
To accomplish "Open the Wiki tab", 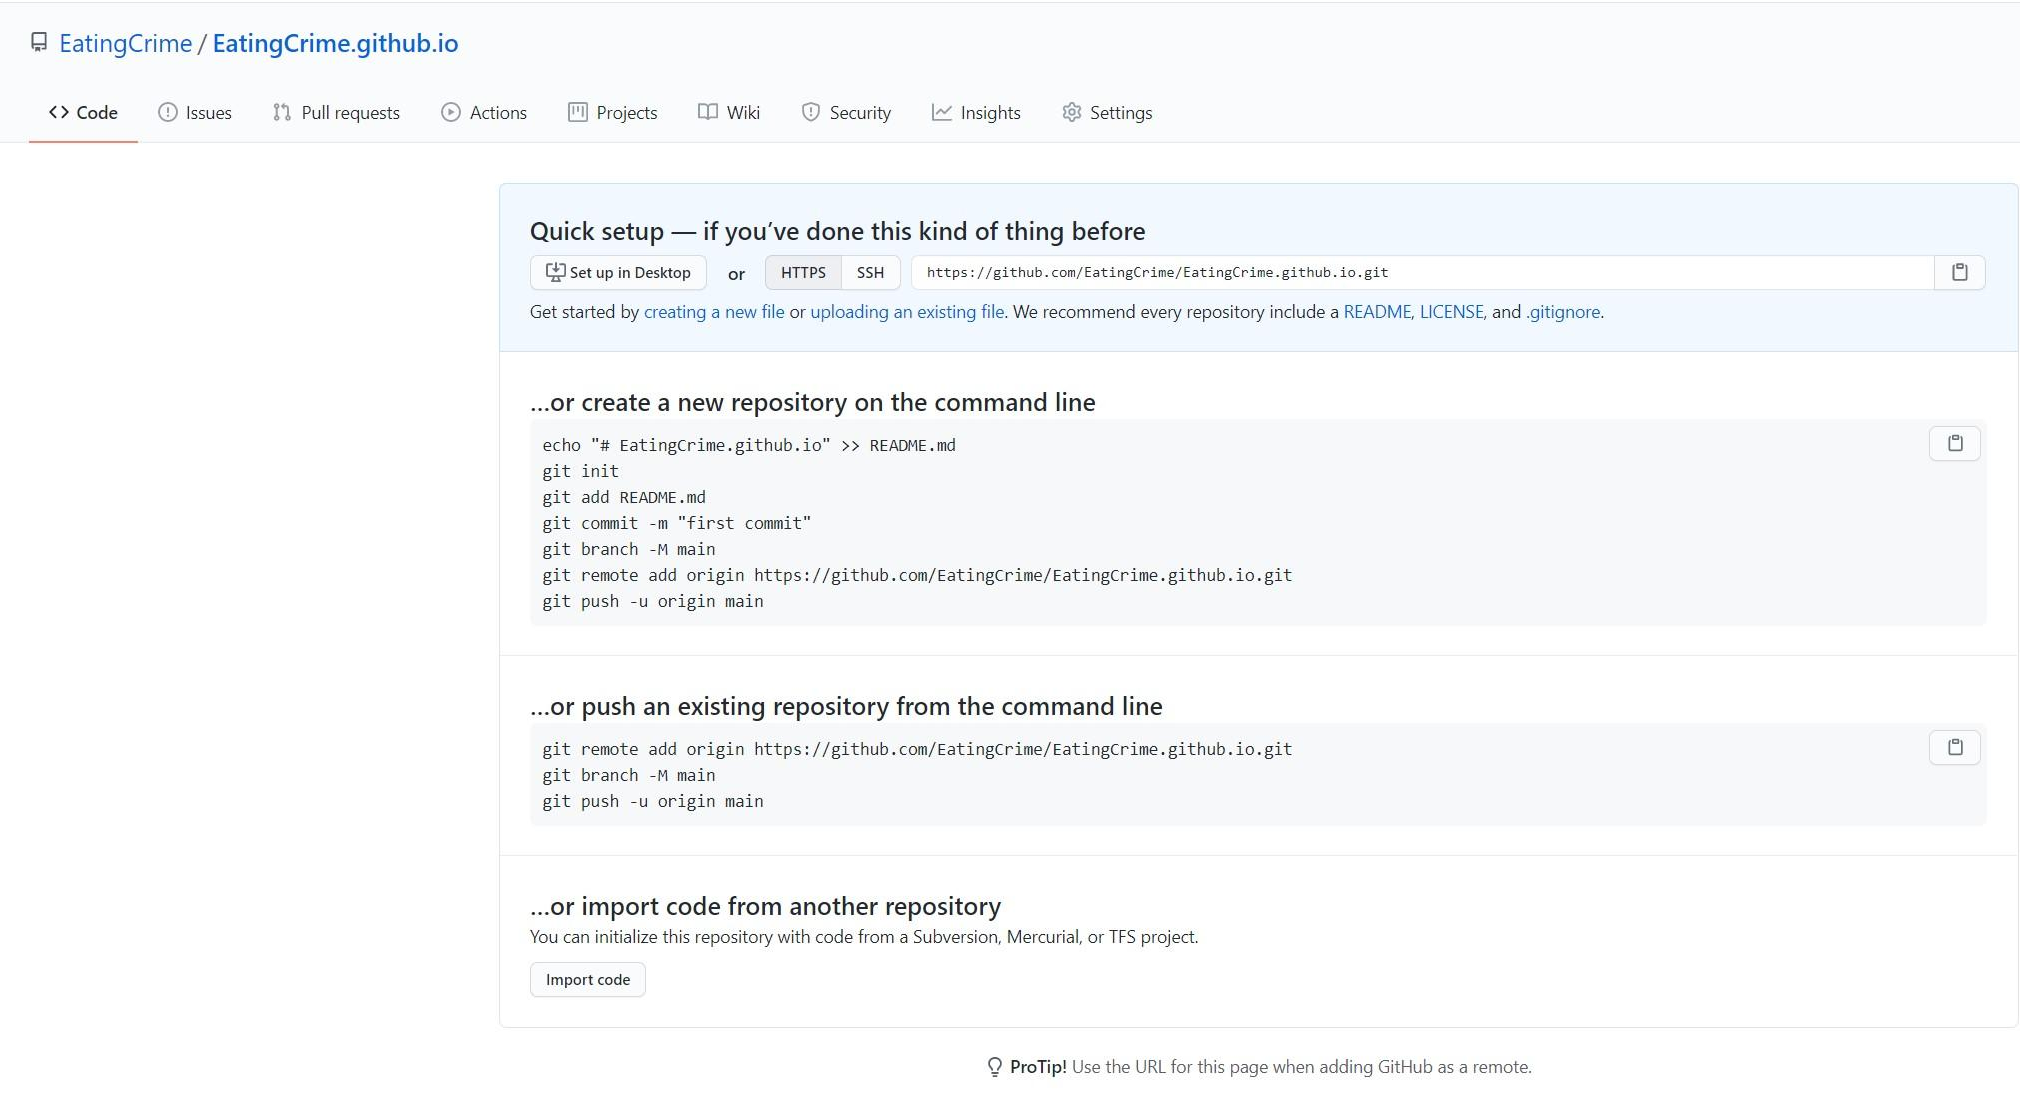I will 729,113.
